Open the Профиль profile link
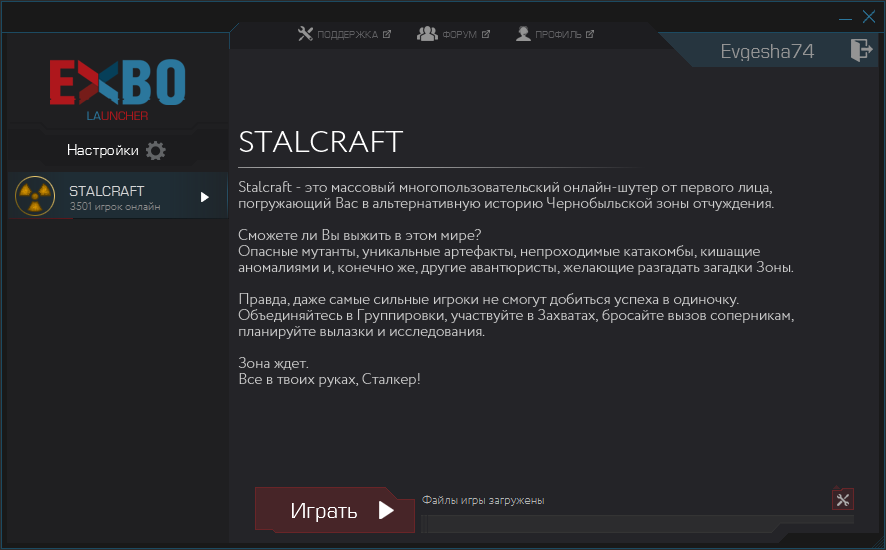 coord(555,34)
